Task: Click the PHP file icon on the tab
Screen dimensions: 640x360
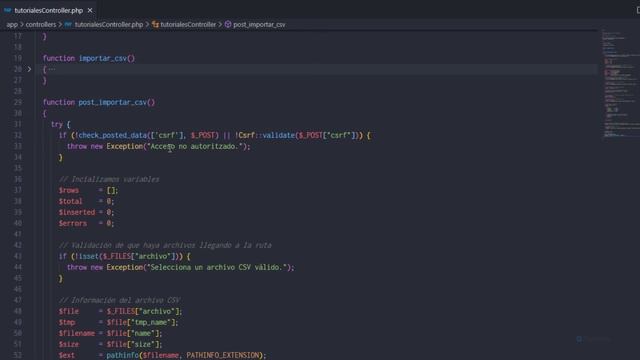Action: [7, 10]
